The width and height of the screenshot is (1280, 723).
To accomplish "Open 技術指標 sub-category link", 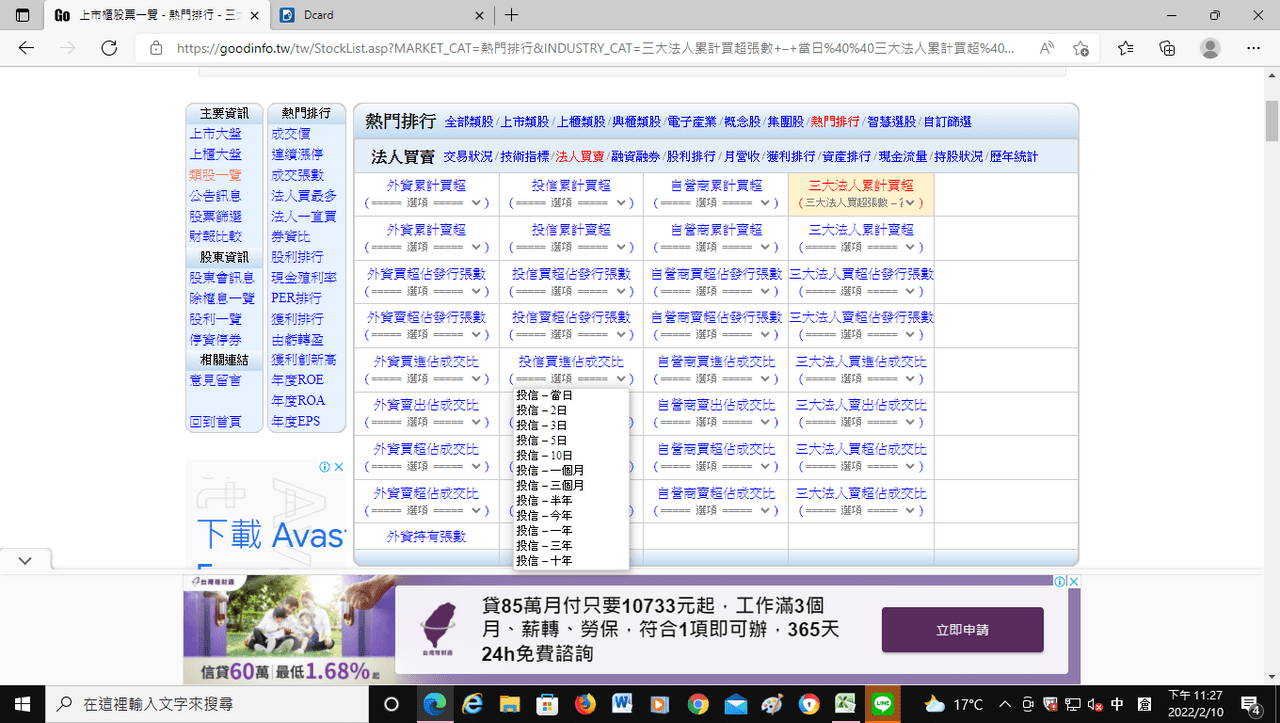I will [525, 157].
